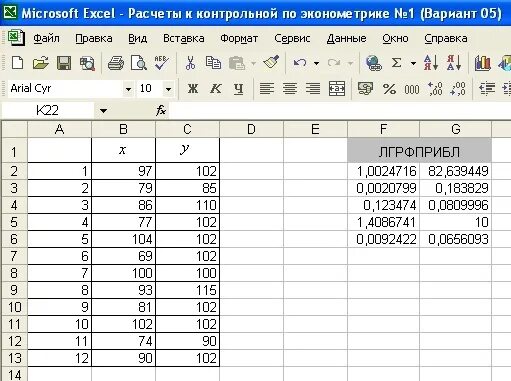Apply percent style format
This screenshot has width=511, height=381.
[389, 89]
